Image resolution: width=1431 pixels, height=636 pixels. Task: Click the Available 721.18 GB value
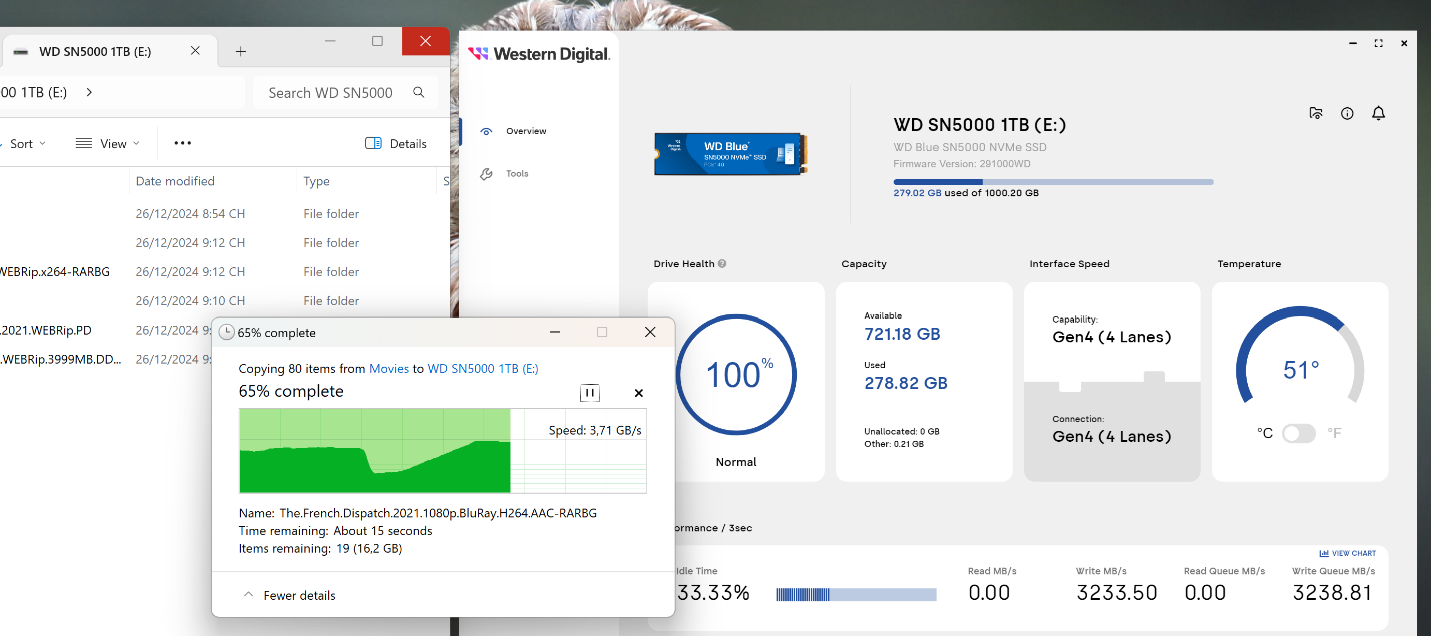pos(902,334)
